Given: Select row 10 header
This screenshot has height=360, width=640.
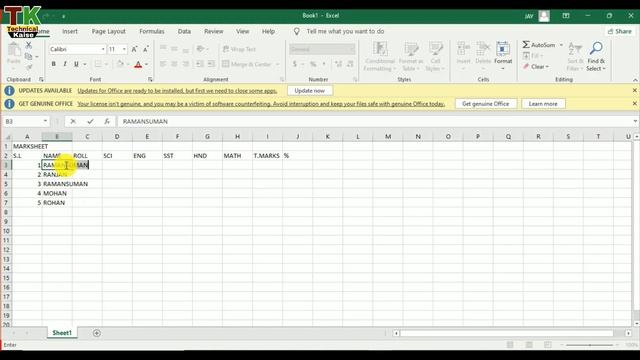Looking at the screenshot, I should click(x=6, y=231).
